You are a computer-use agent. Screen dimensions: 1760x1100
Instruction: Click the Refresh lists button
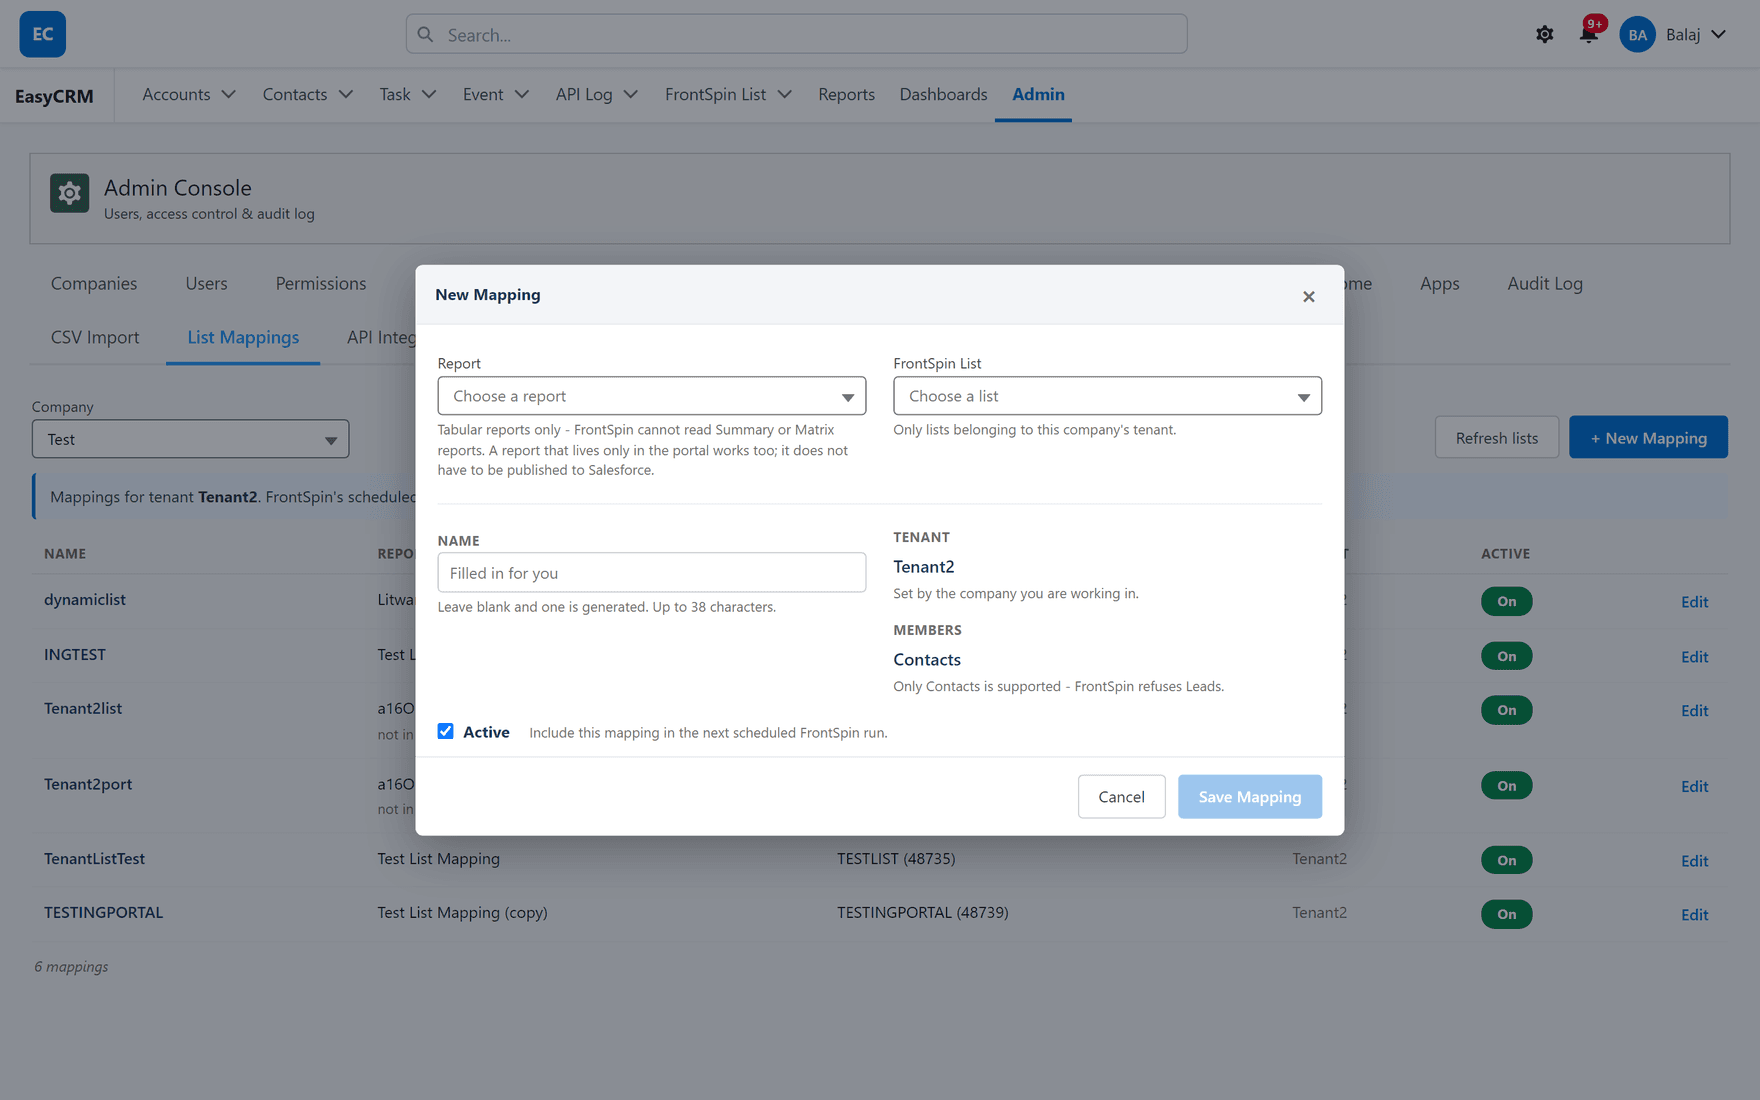point(1496,437)
